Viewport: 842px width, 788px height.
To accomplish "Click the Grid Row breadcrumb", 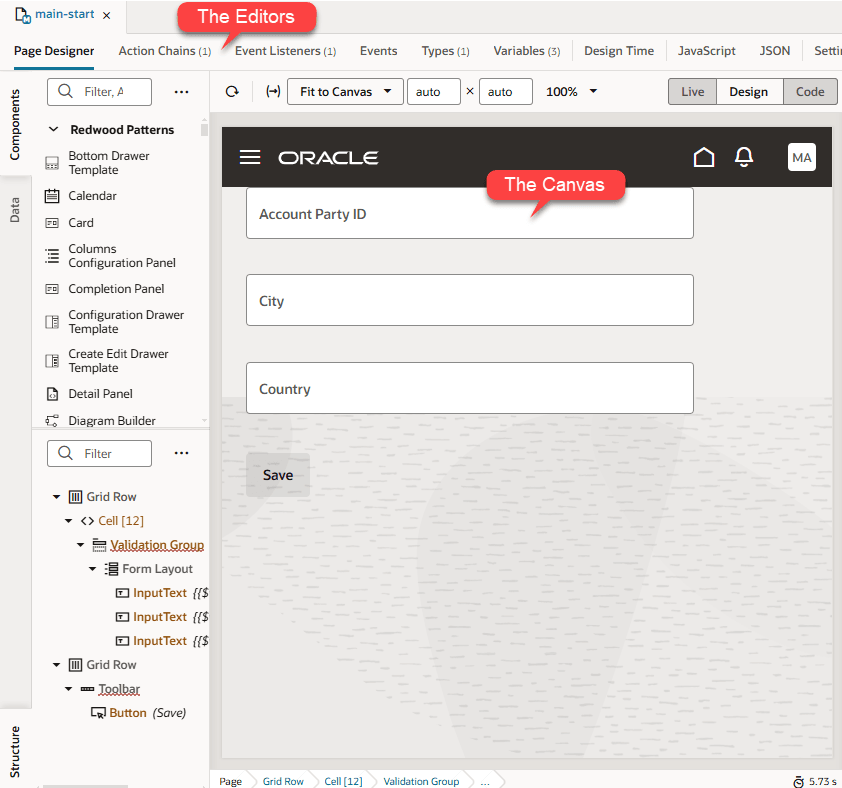I will (283, 782).
